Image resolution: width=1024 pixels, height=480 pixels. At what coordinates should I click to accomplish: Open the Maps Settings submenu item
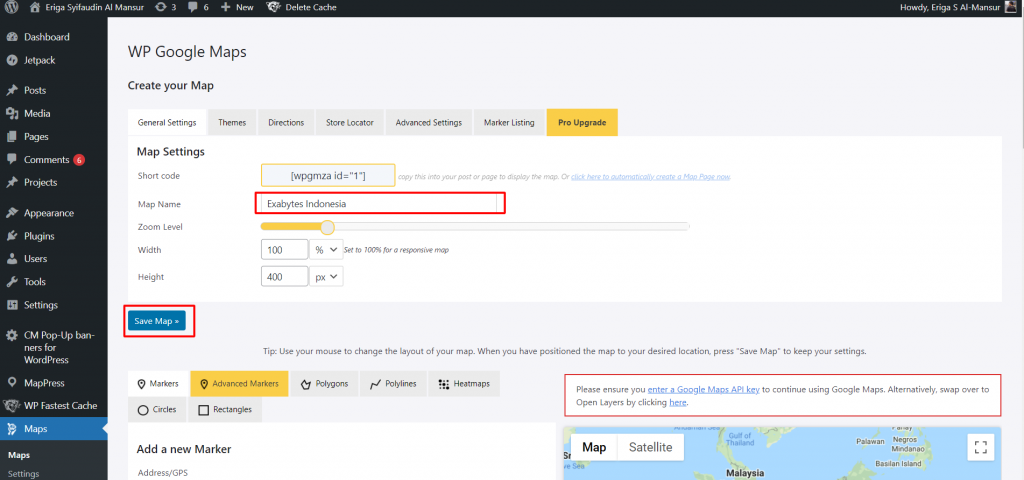tap(24, 474)
